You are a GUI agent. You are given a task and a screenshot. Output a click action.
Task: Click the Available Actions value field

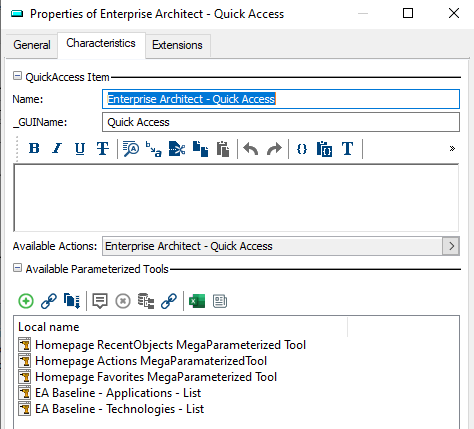[272, 246]
